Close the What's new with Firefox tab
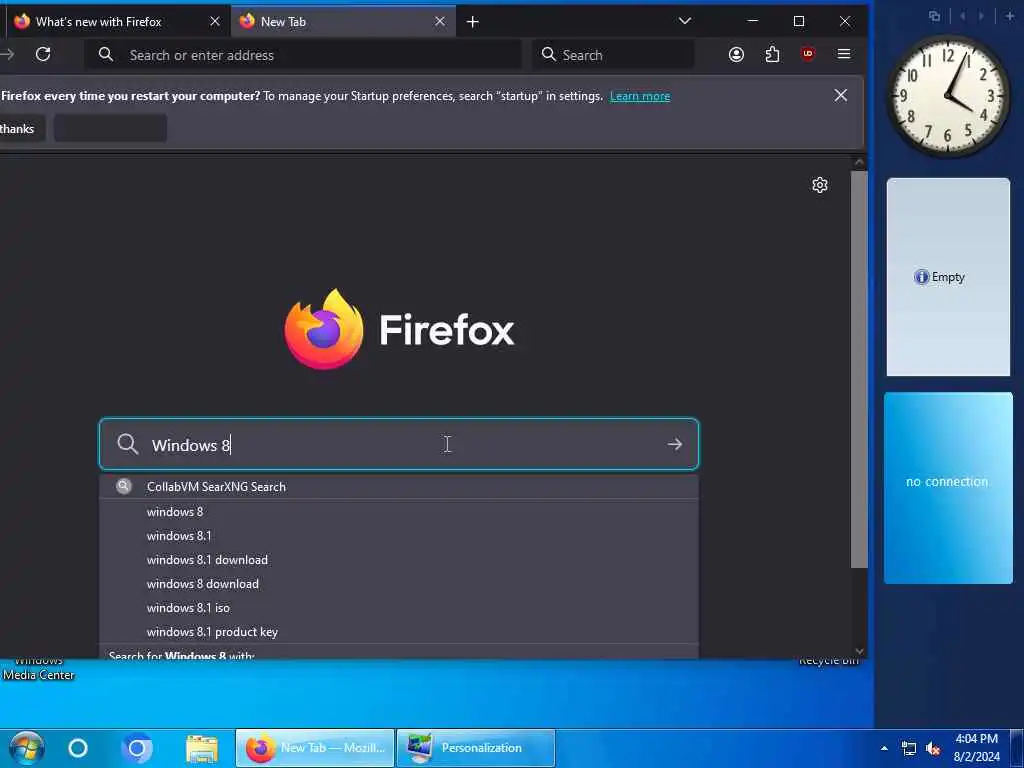 pos(215,22)
